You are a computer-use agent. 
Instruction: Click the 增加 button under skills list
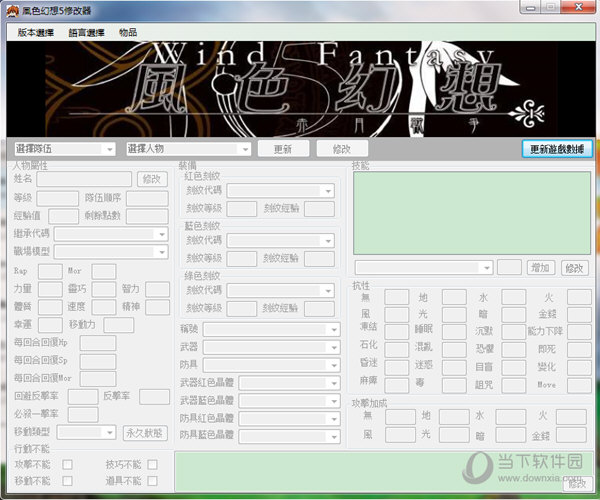tap(541, 268)
